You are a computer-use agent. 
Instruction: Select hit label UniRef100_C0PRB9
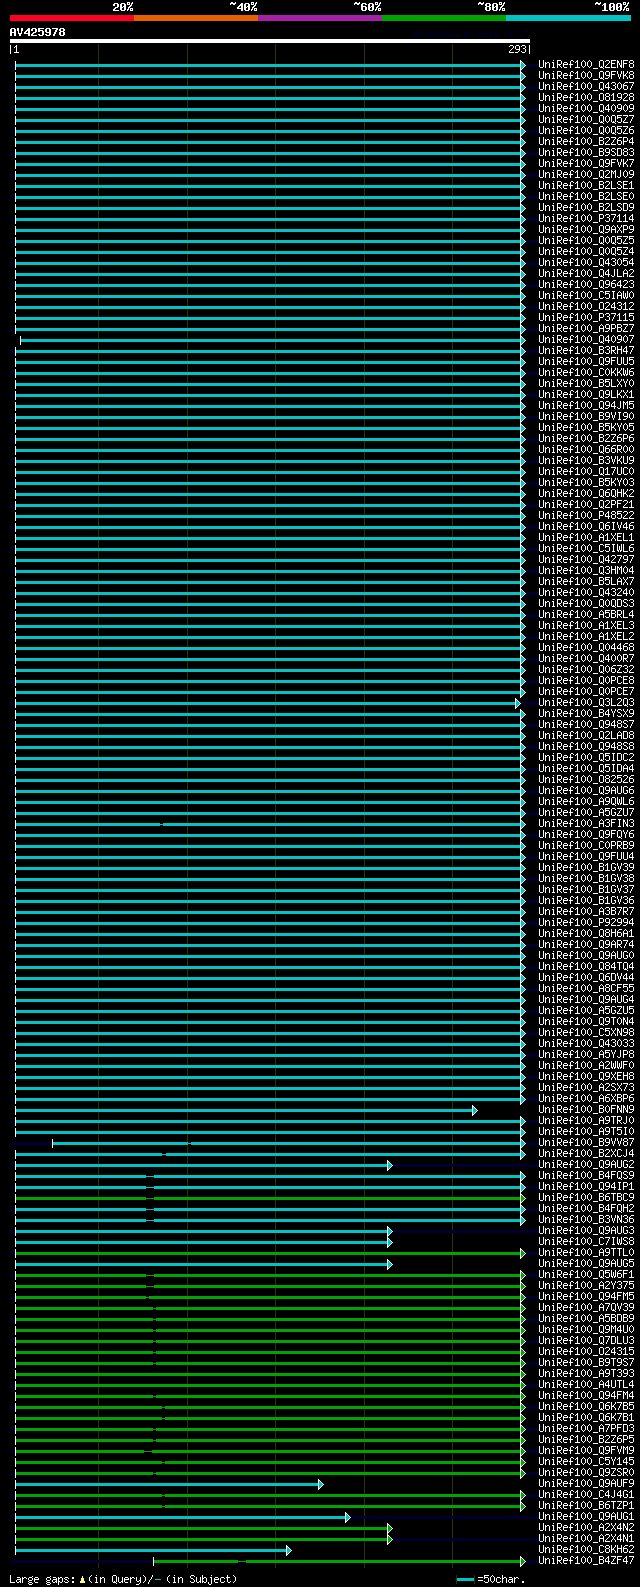586,846
